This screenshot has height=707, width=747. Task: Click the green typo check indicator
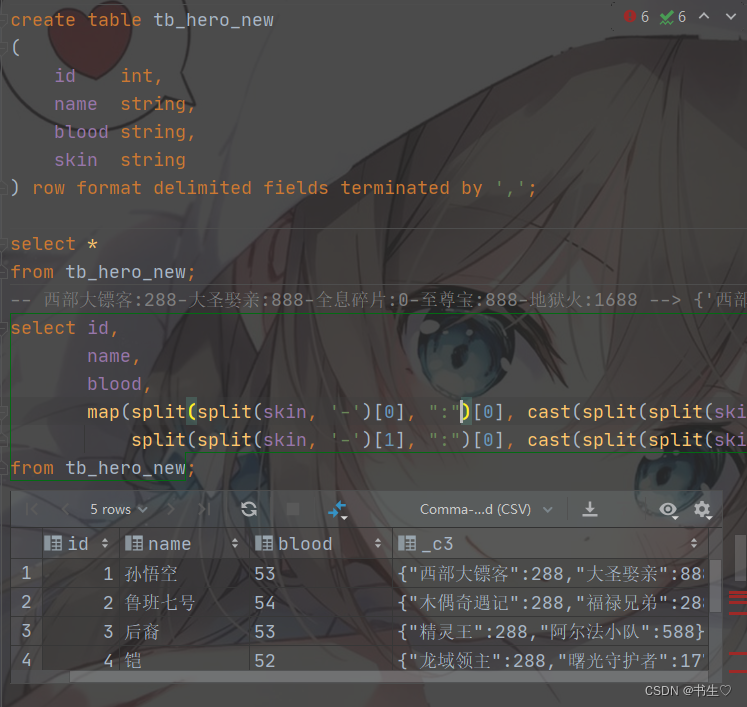(673, 17)
